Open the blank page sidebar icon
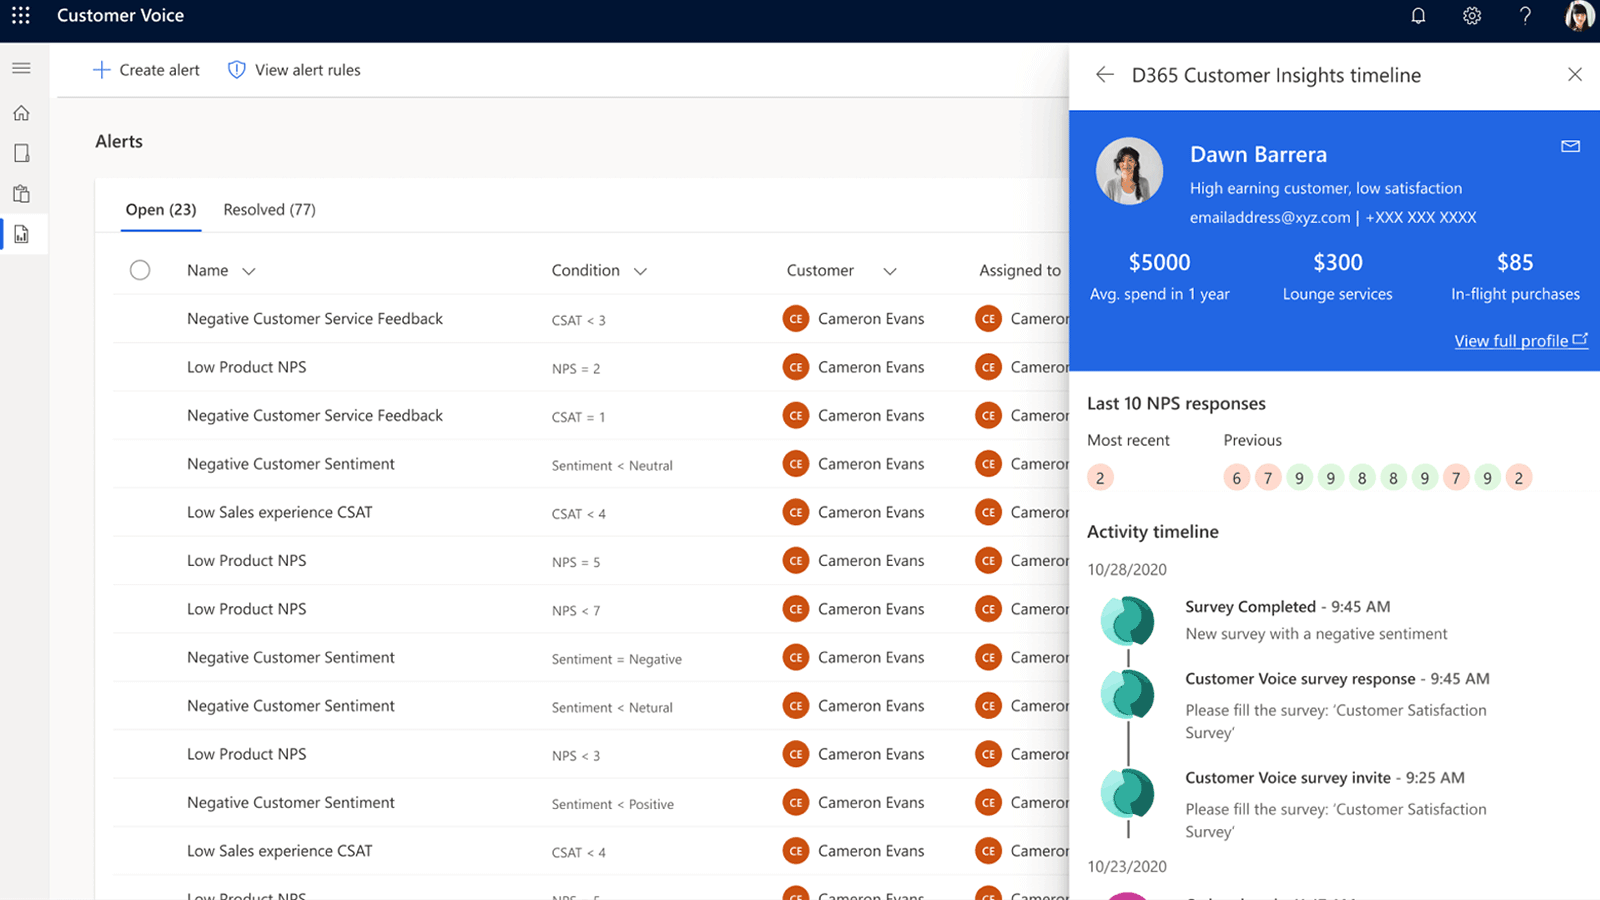The width and height of the screenshot is (1600, 900). click(x=21, y=153)
